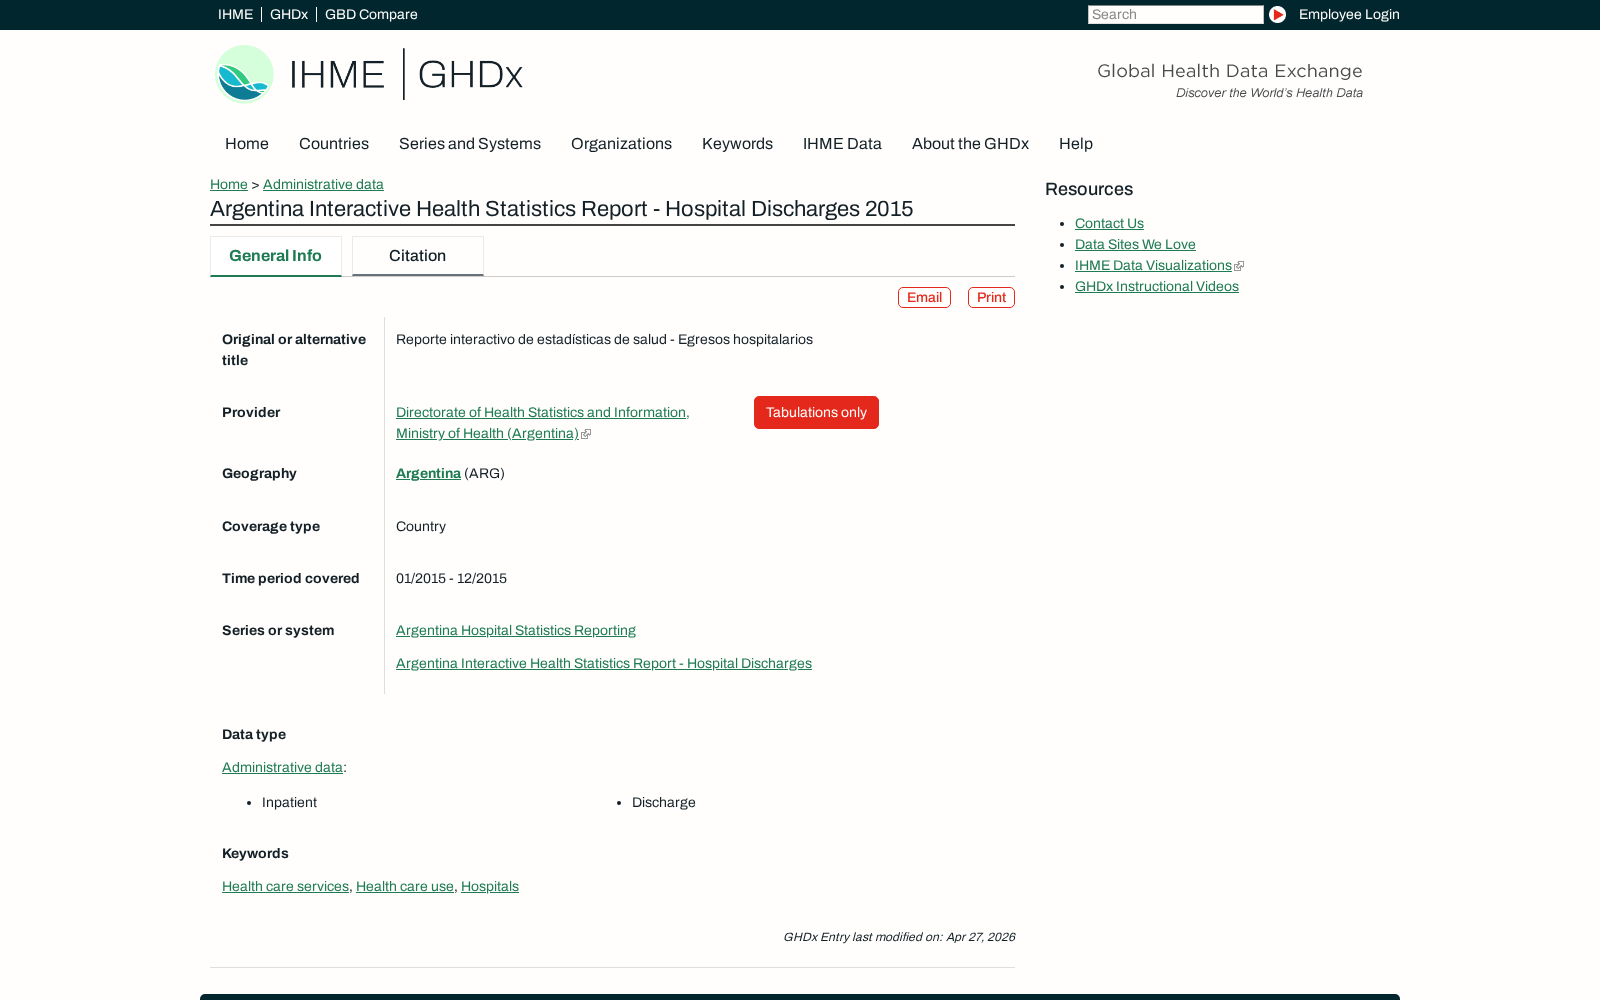
Task: Open the Help menu
Action: pos(1076,144)
